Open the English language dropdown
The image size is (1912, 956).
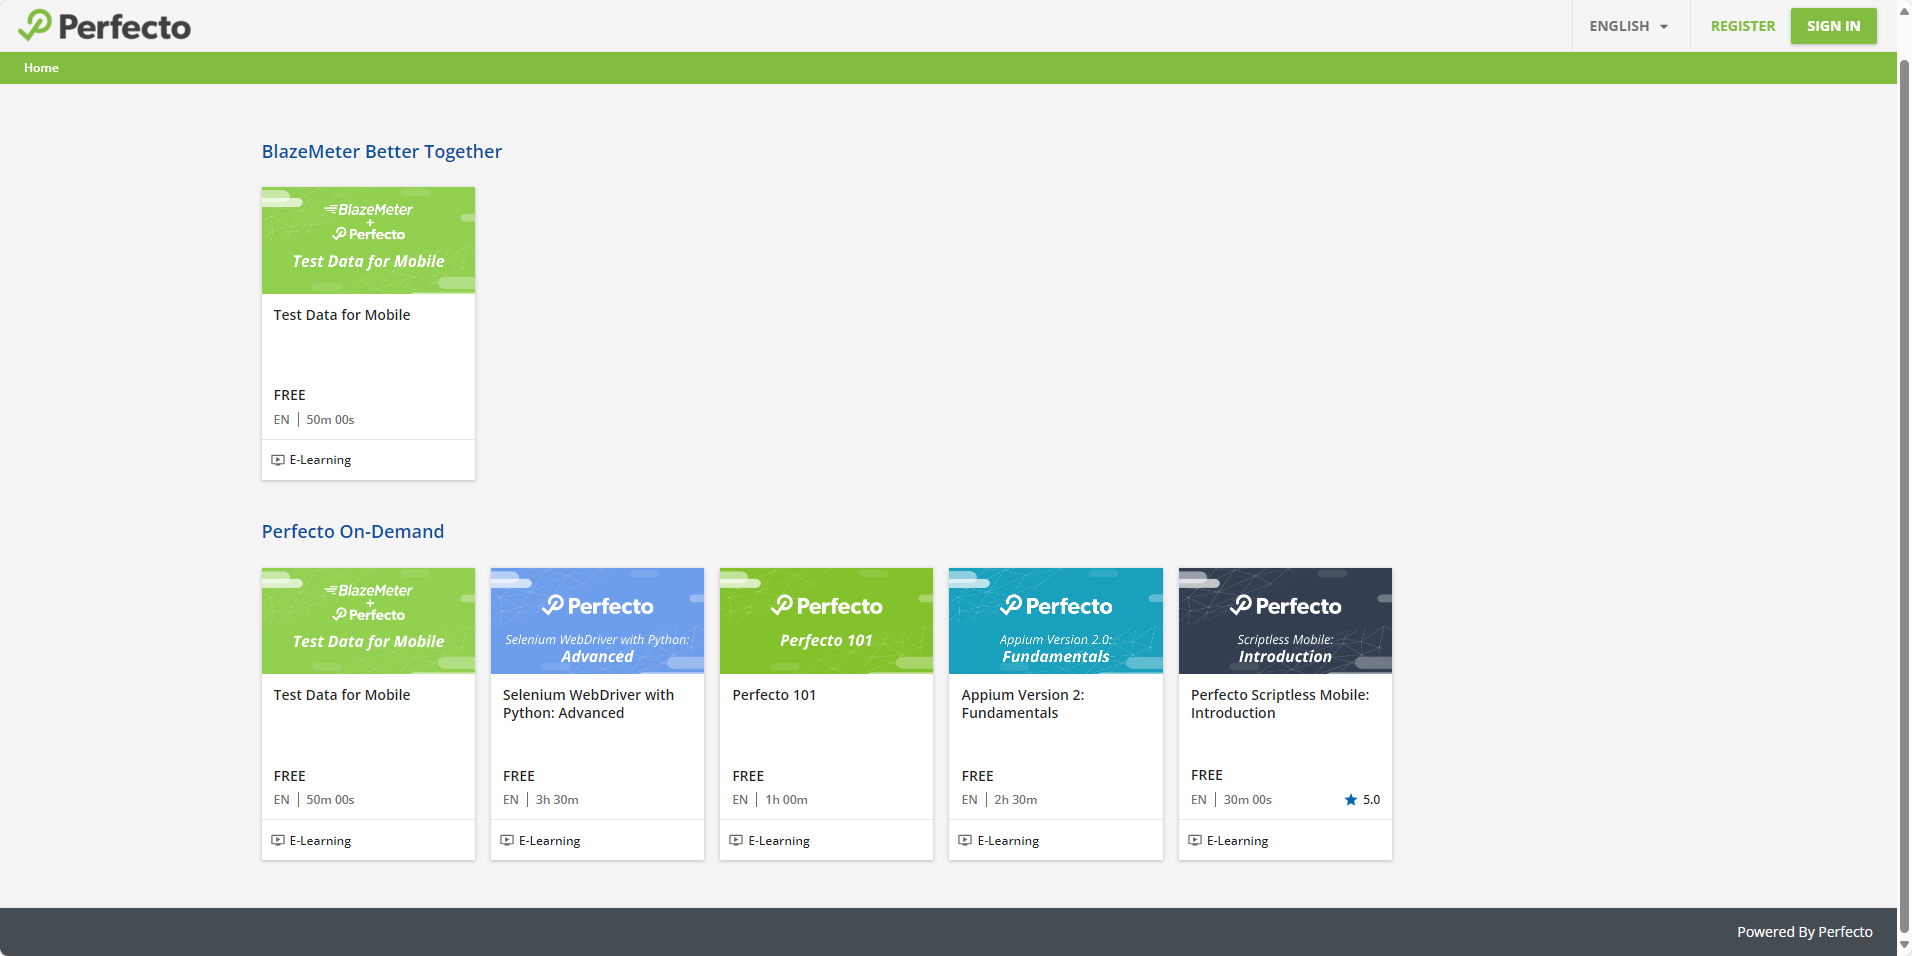click(1628, 26)
